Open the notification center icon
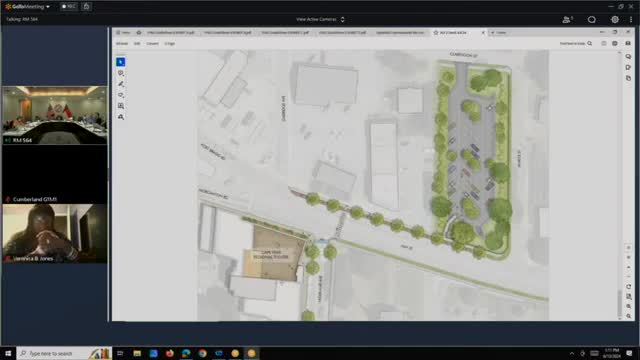This screenshot has height=360, width=640. coord(629,353)
